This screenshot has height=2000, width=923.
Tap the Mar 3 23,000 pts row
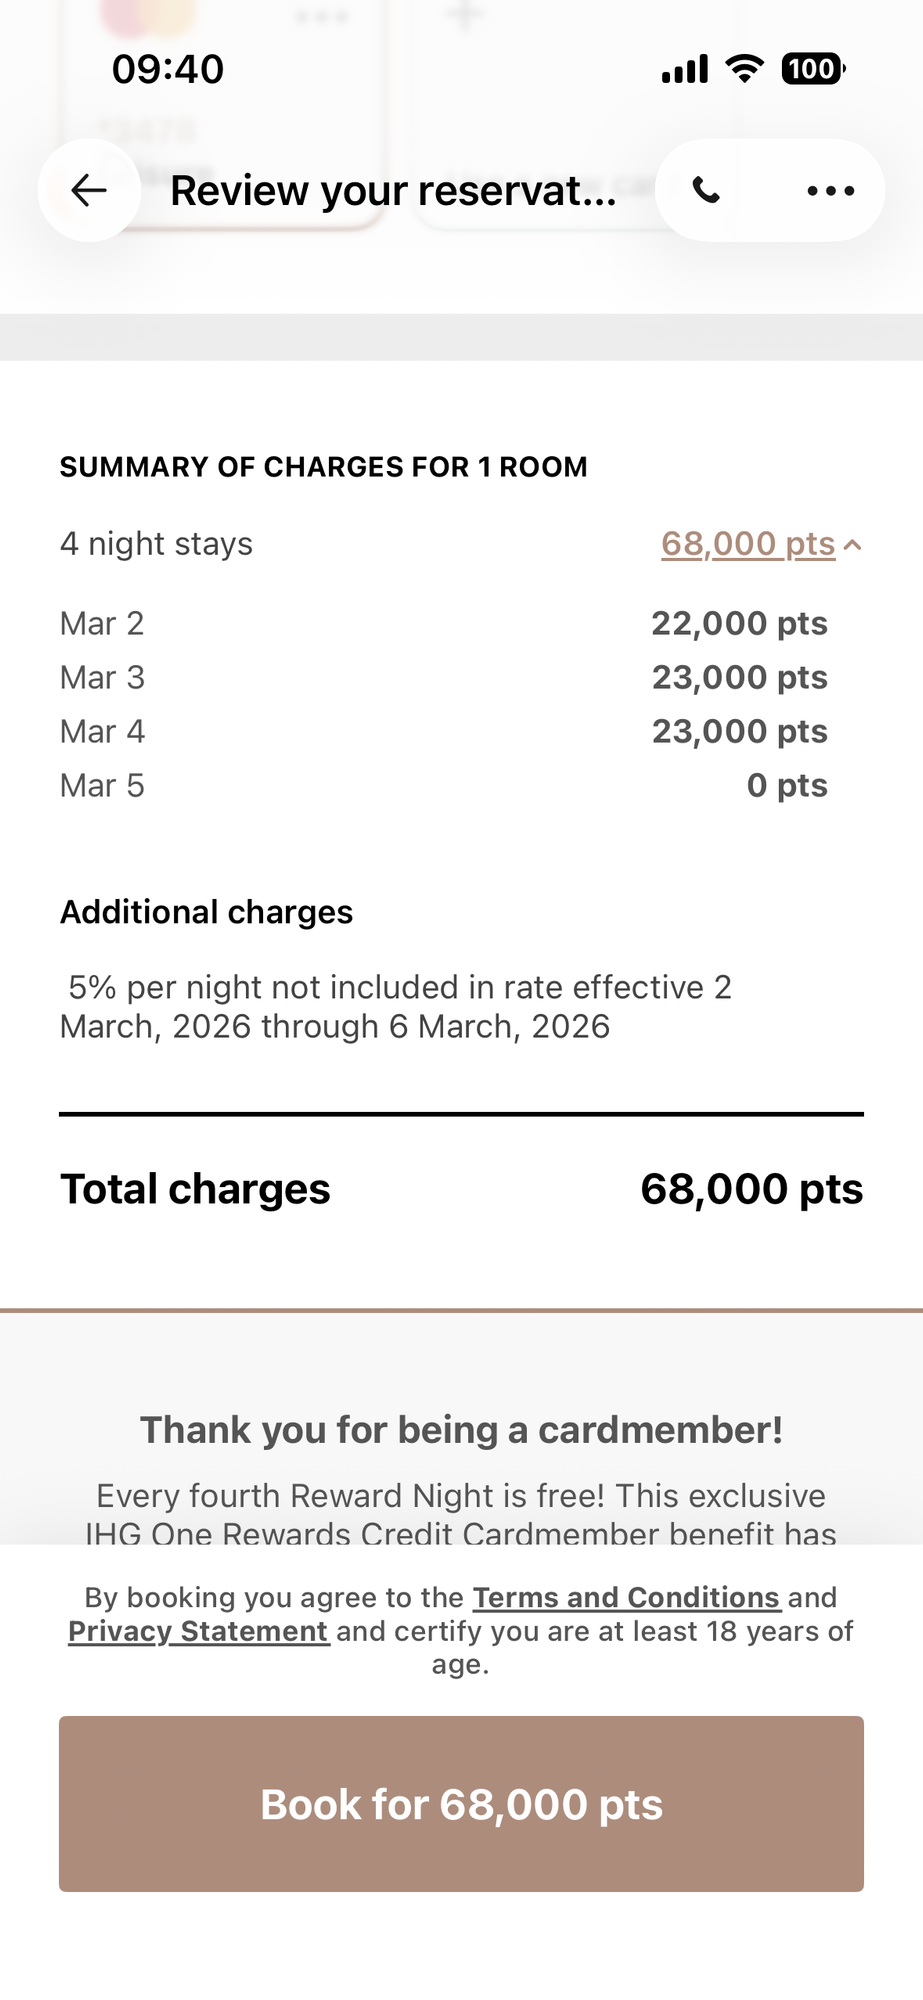pos(444,677)
